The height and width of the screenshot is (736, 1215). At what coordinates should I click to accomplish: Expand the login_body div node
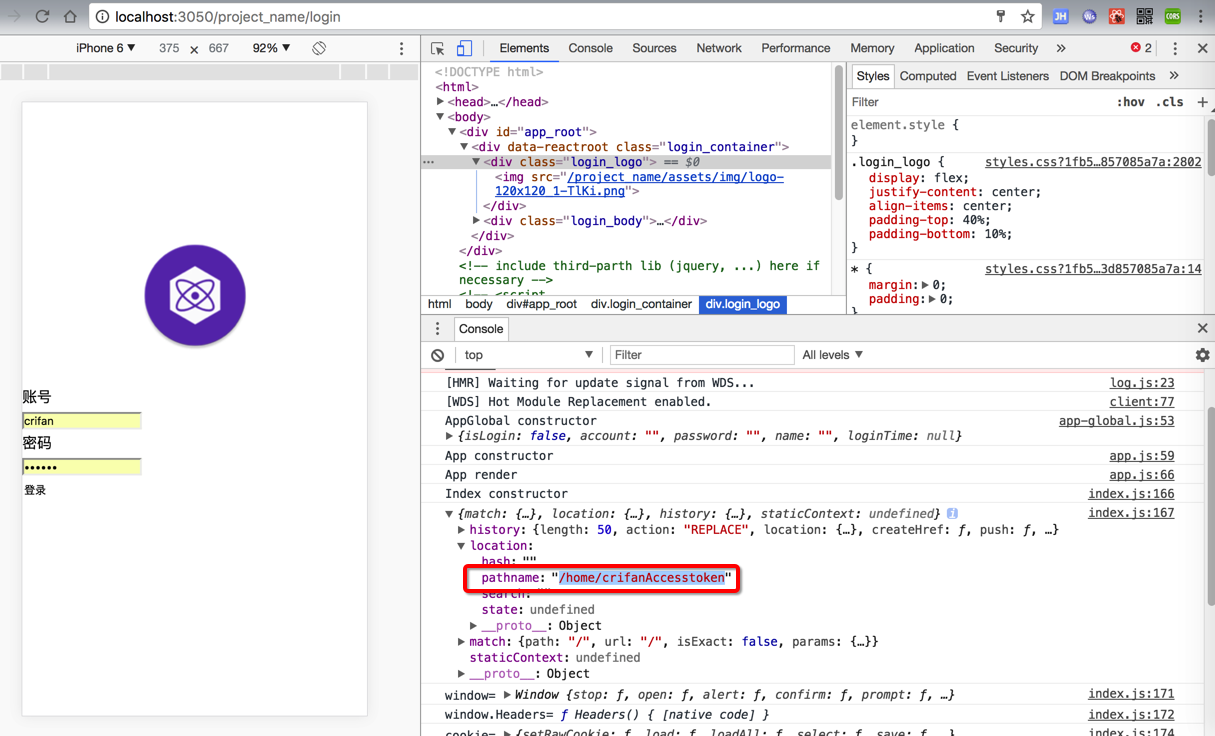[x=477, y=221]
